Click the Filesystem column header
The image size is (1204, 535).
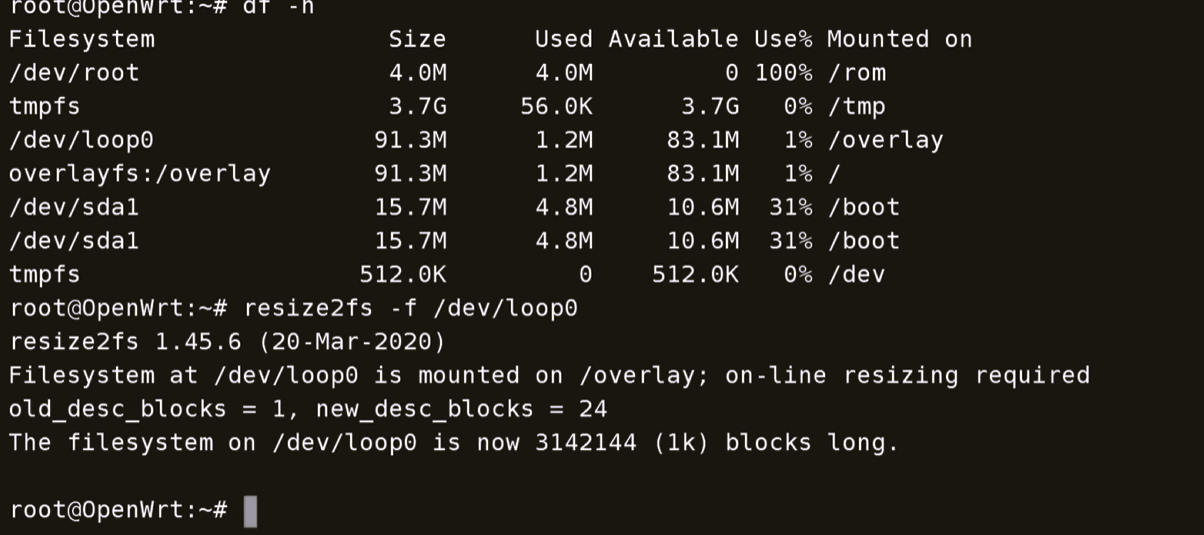[82, 39]
